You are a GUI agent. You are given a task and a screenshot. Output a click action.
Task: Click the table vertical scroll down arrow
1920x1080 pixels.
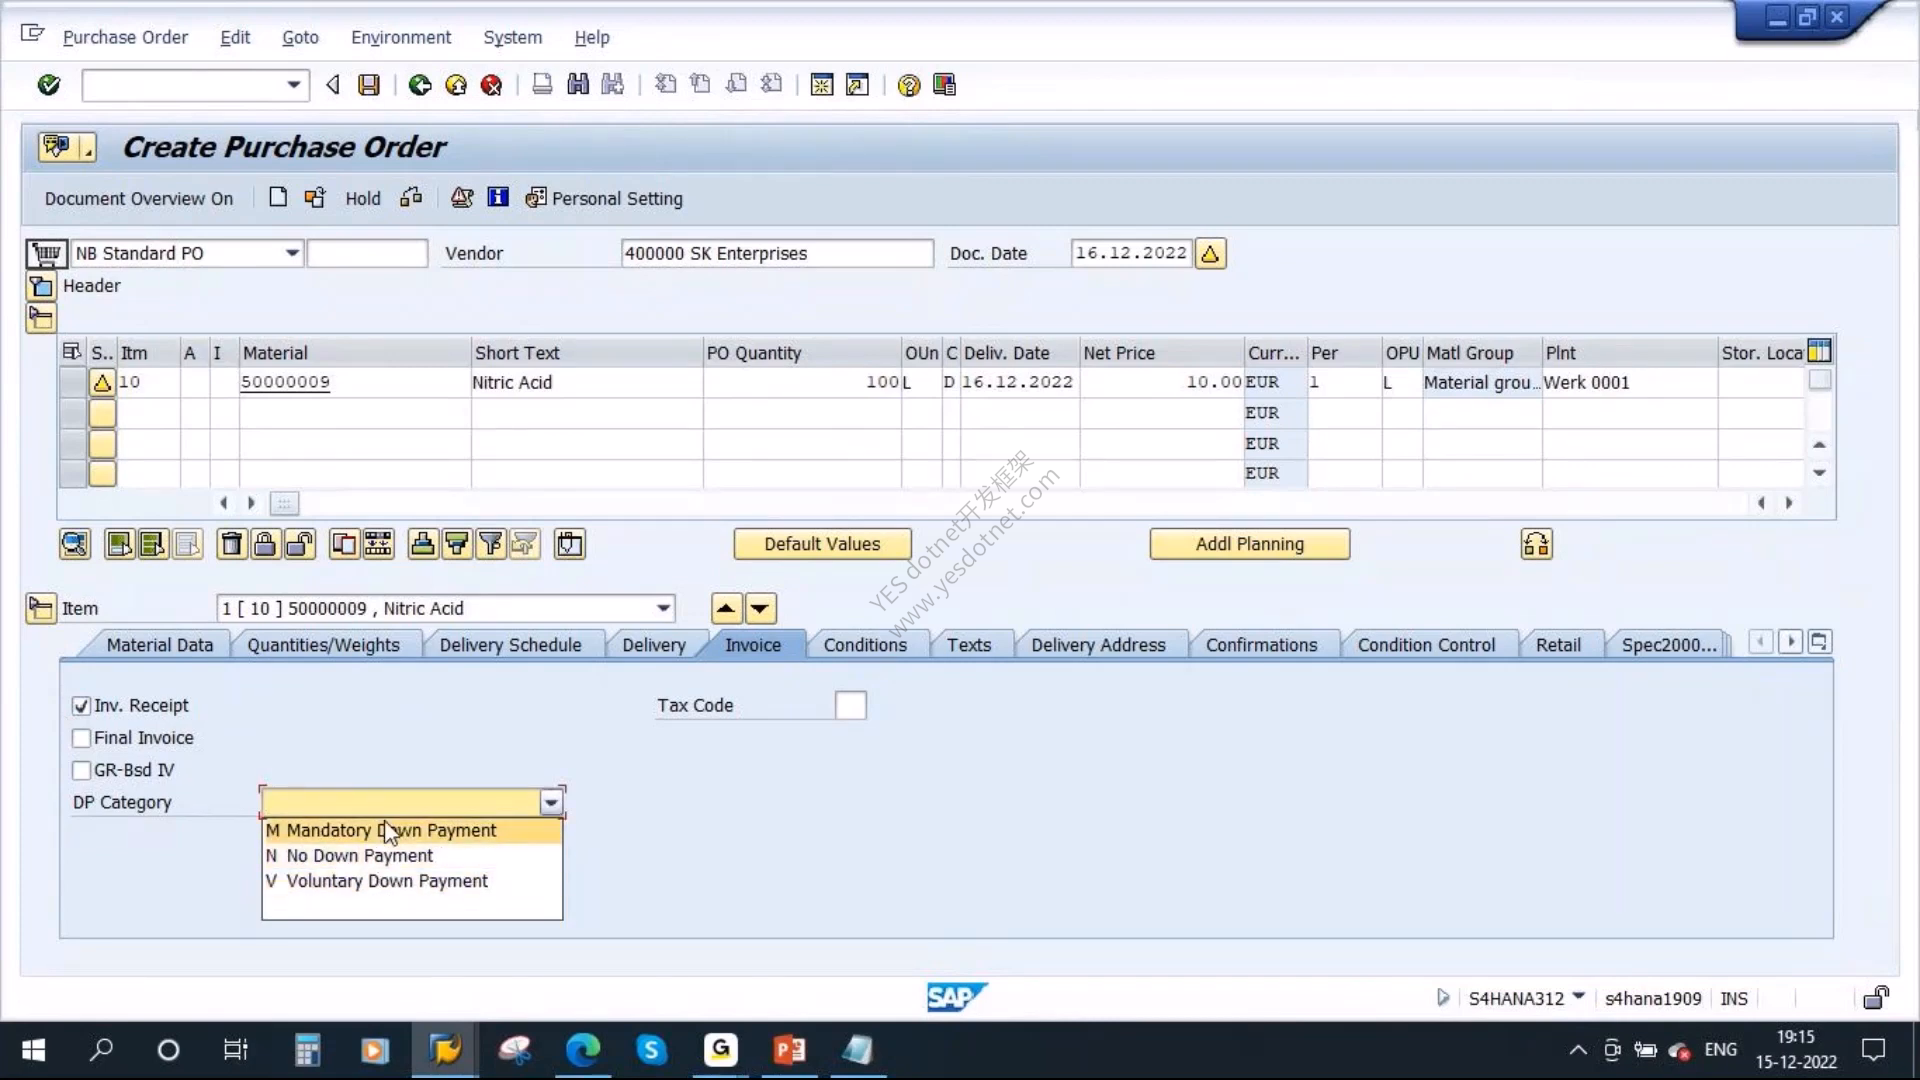point(1820,473)
